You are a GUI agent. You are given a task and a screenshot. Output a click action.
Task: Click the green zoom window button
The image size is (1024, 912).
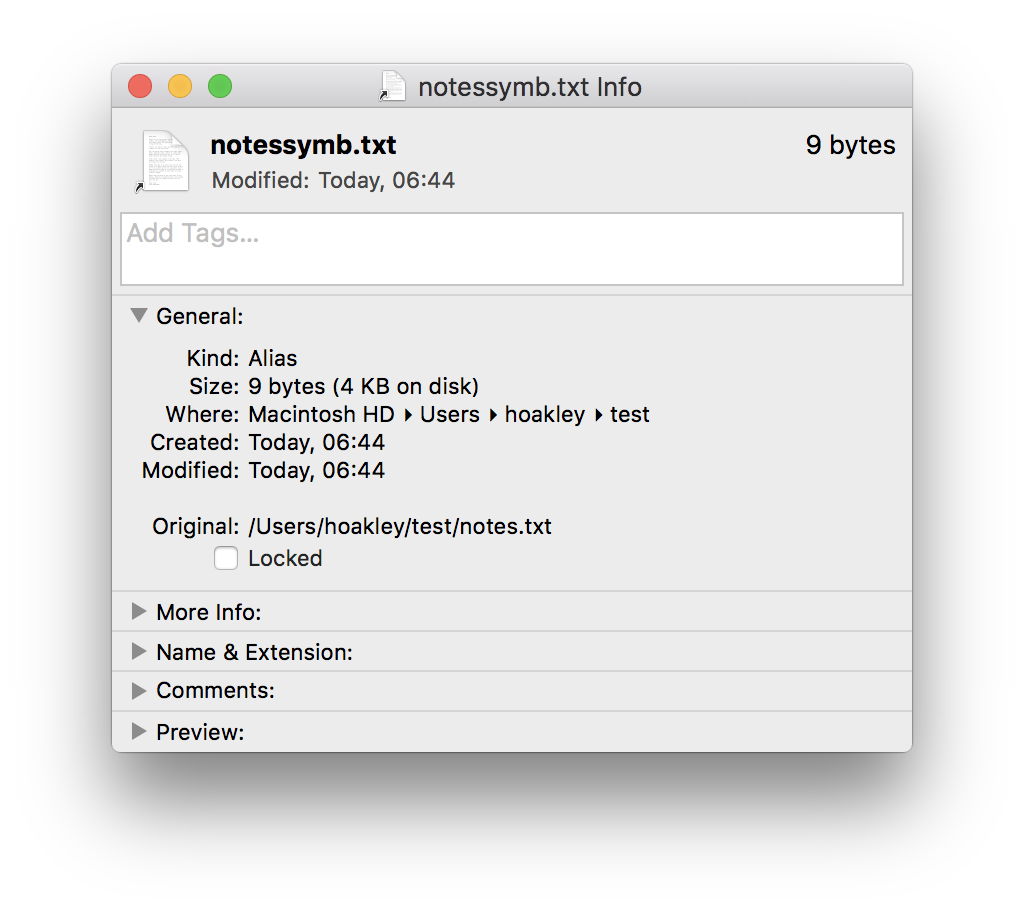(x=220, y=87)
